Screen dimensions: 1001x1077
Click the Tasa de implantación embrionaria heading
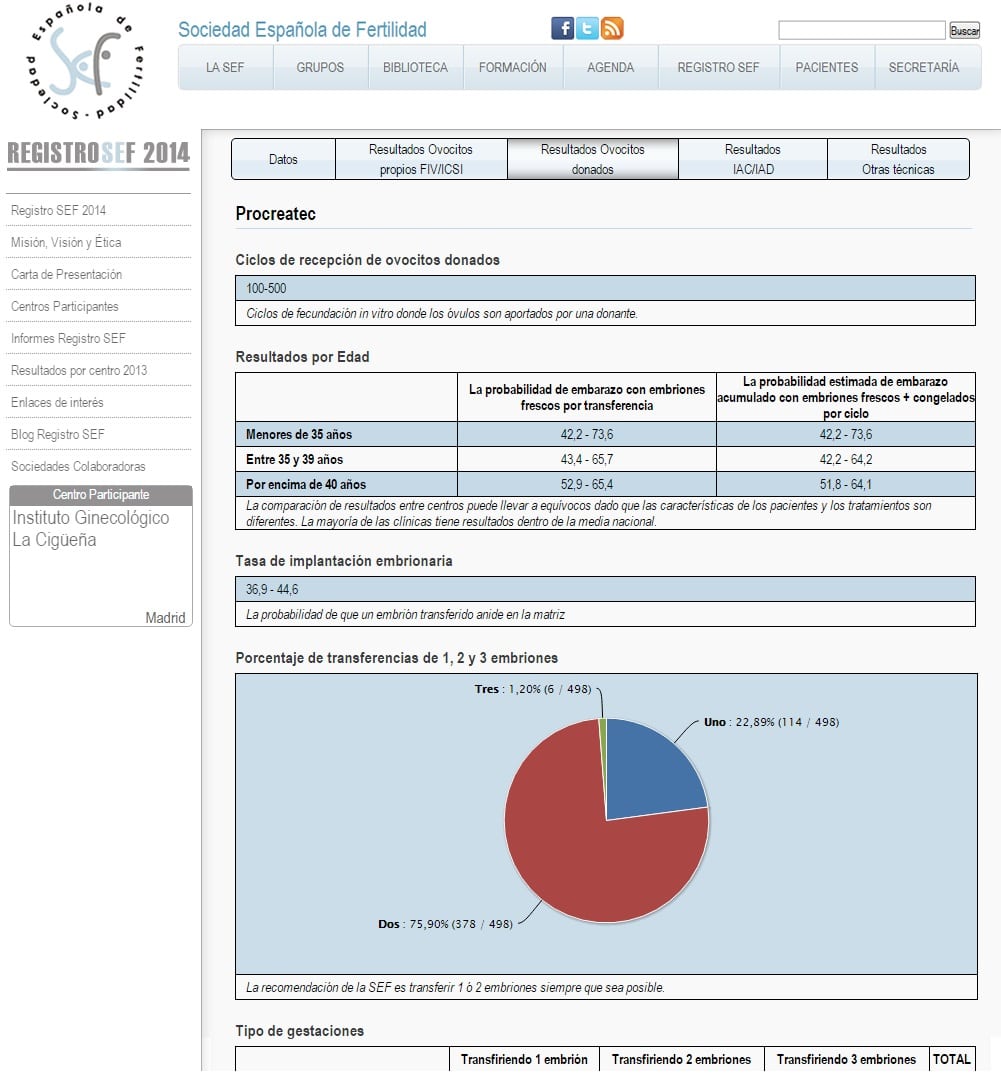(x=344, y=560)
